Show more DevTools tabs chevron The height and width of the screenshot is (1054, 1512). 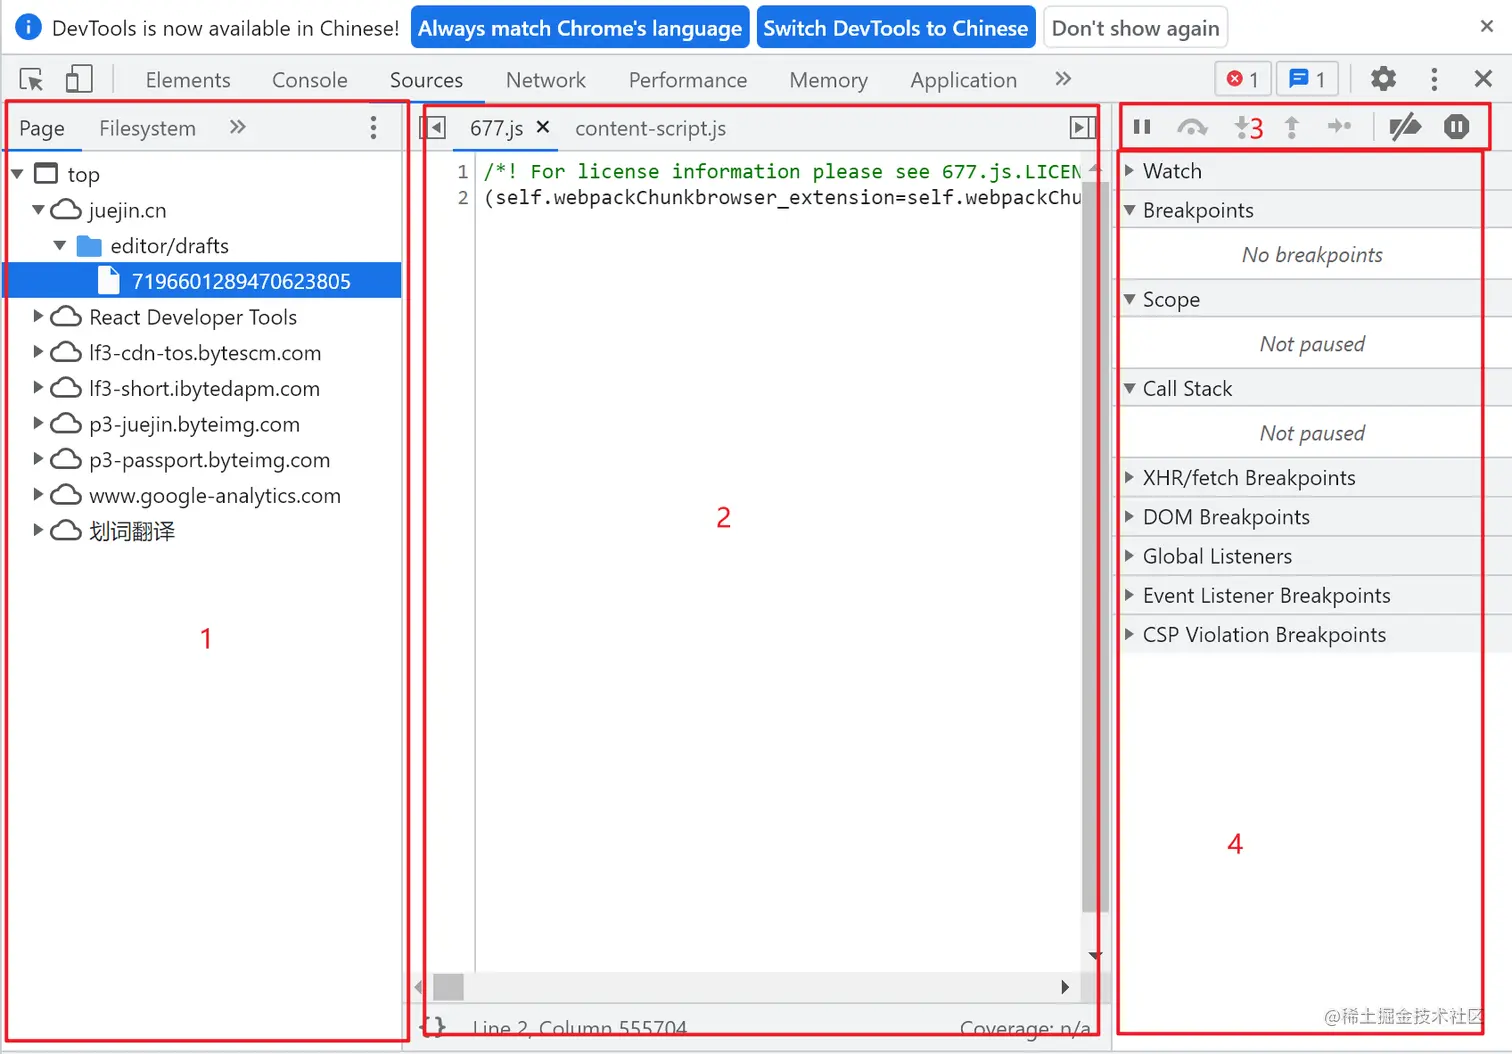[1063, 79]
